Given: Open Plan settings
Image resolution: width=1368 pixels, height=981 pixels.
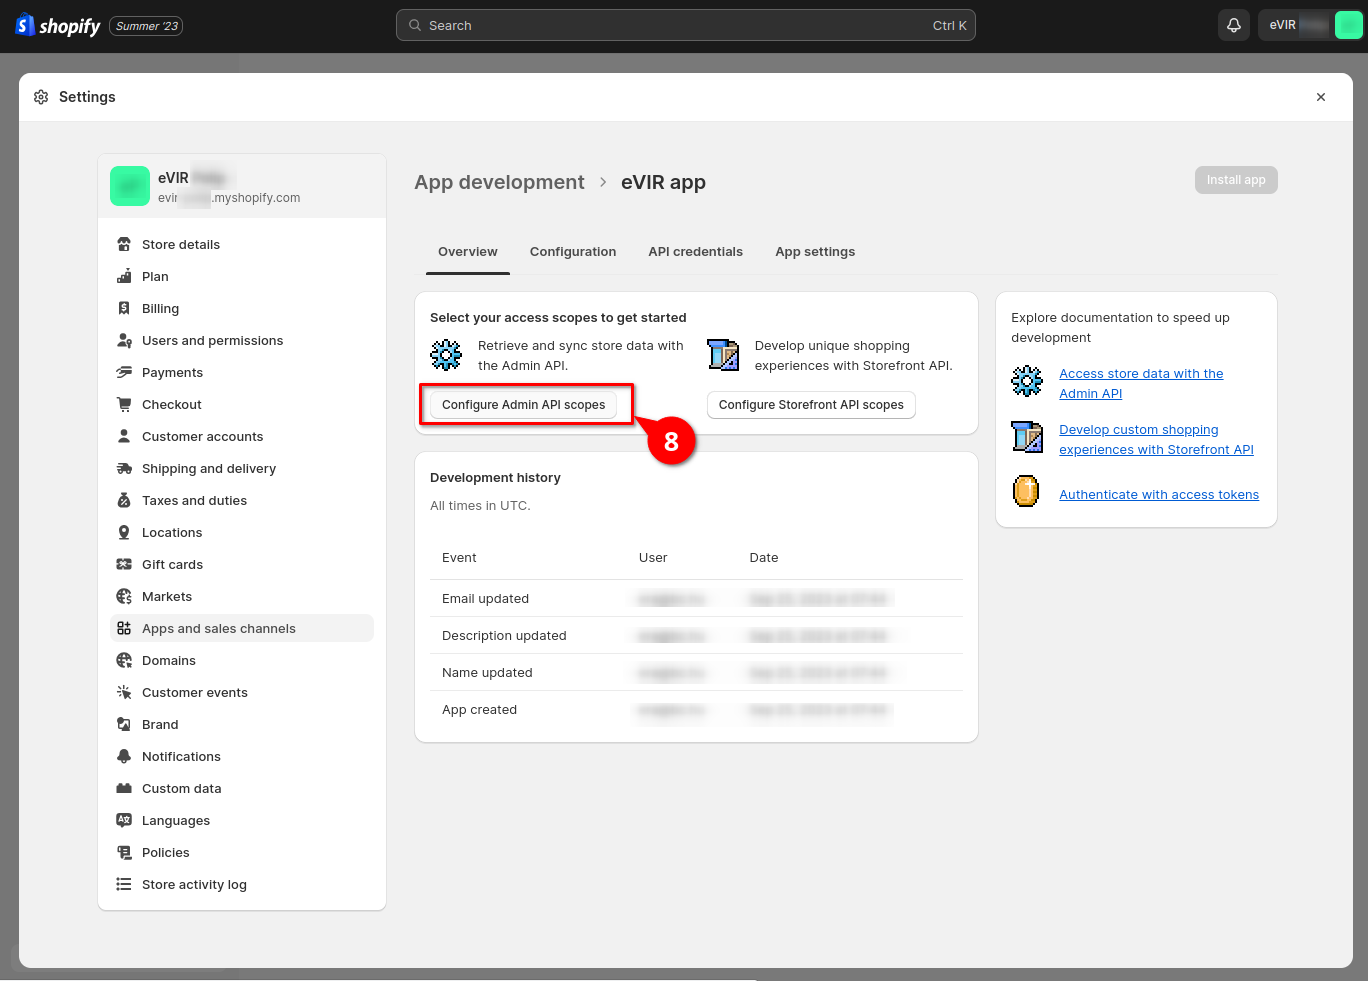Looking at the screenshot, I should click(x=242, y=276).
